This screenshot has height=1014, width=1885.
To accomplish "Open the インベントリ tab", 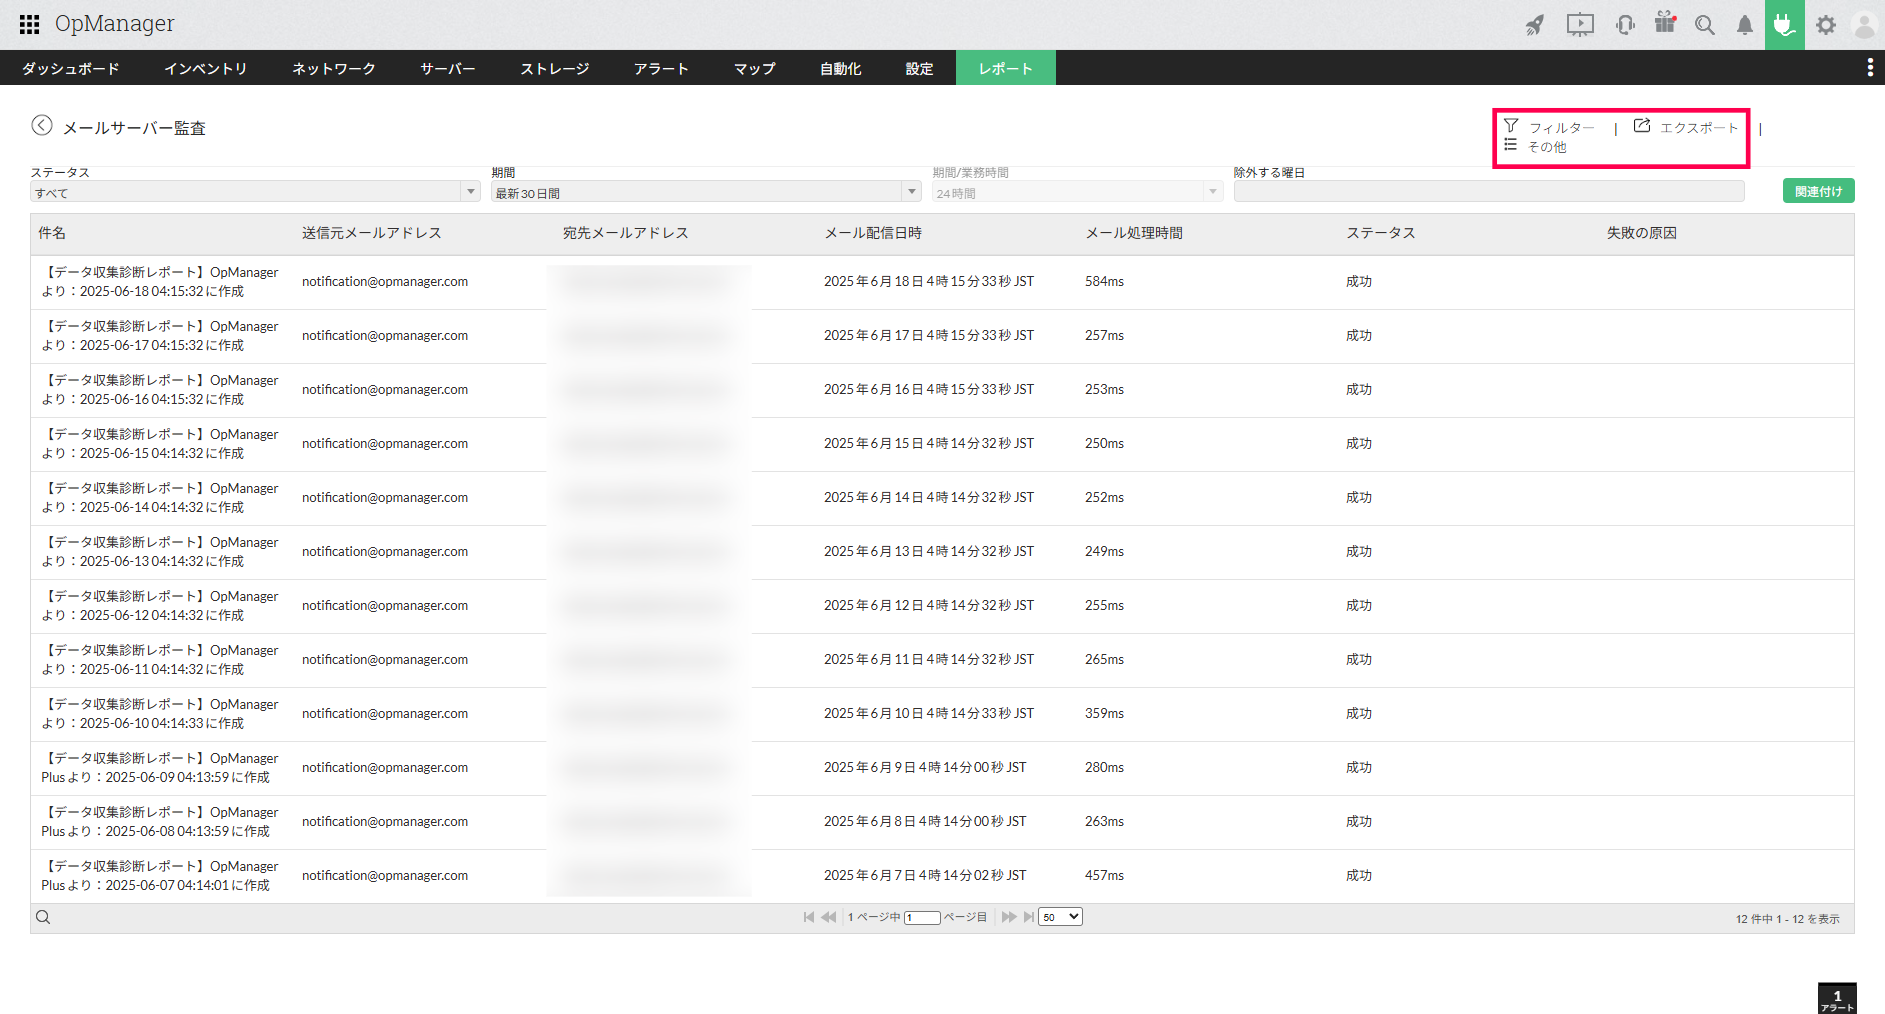I will pyautogui.click(x=205, y=68).
